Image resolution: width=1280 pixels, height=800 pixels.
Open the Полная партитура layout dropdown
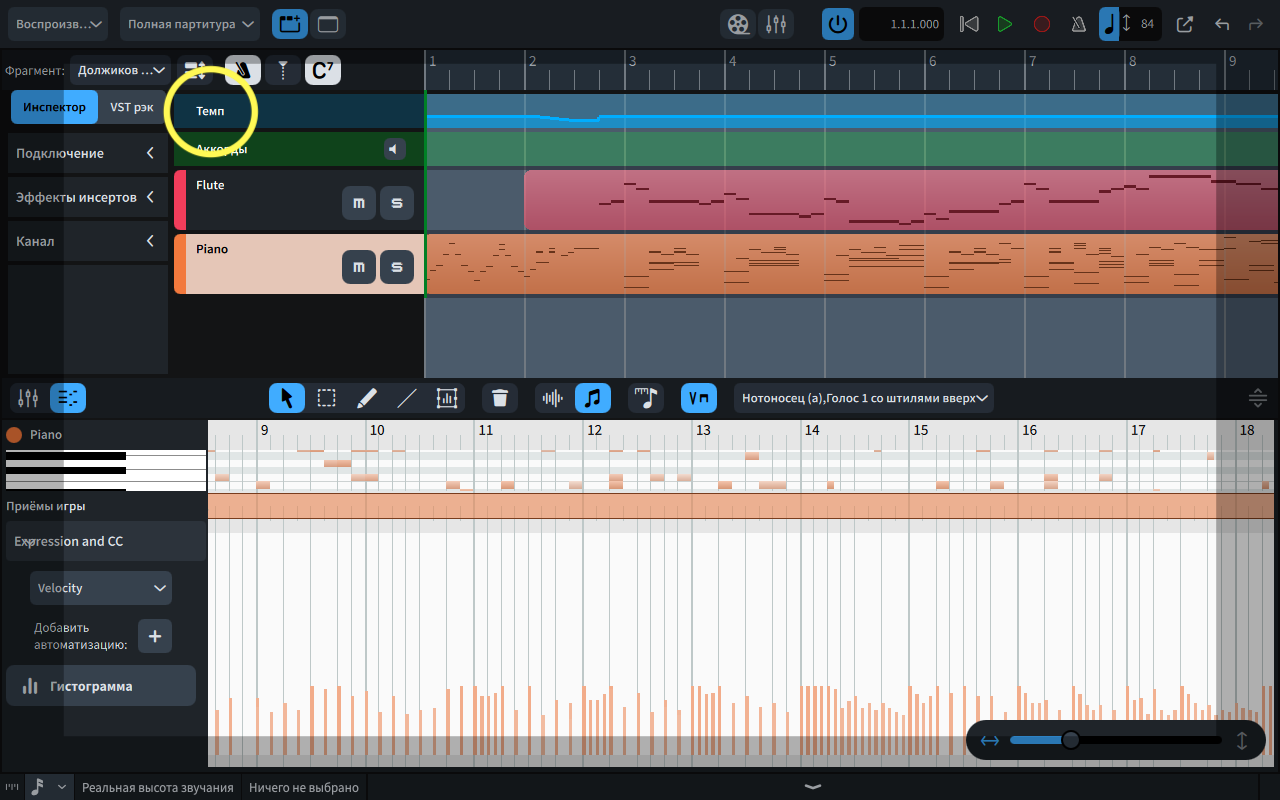190,24
